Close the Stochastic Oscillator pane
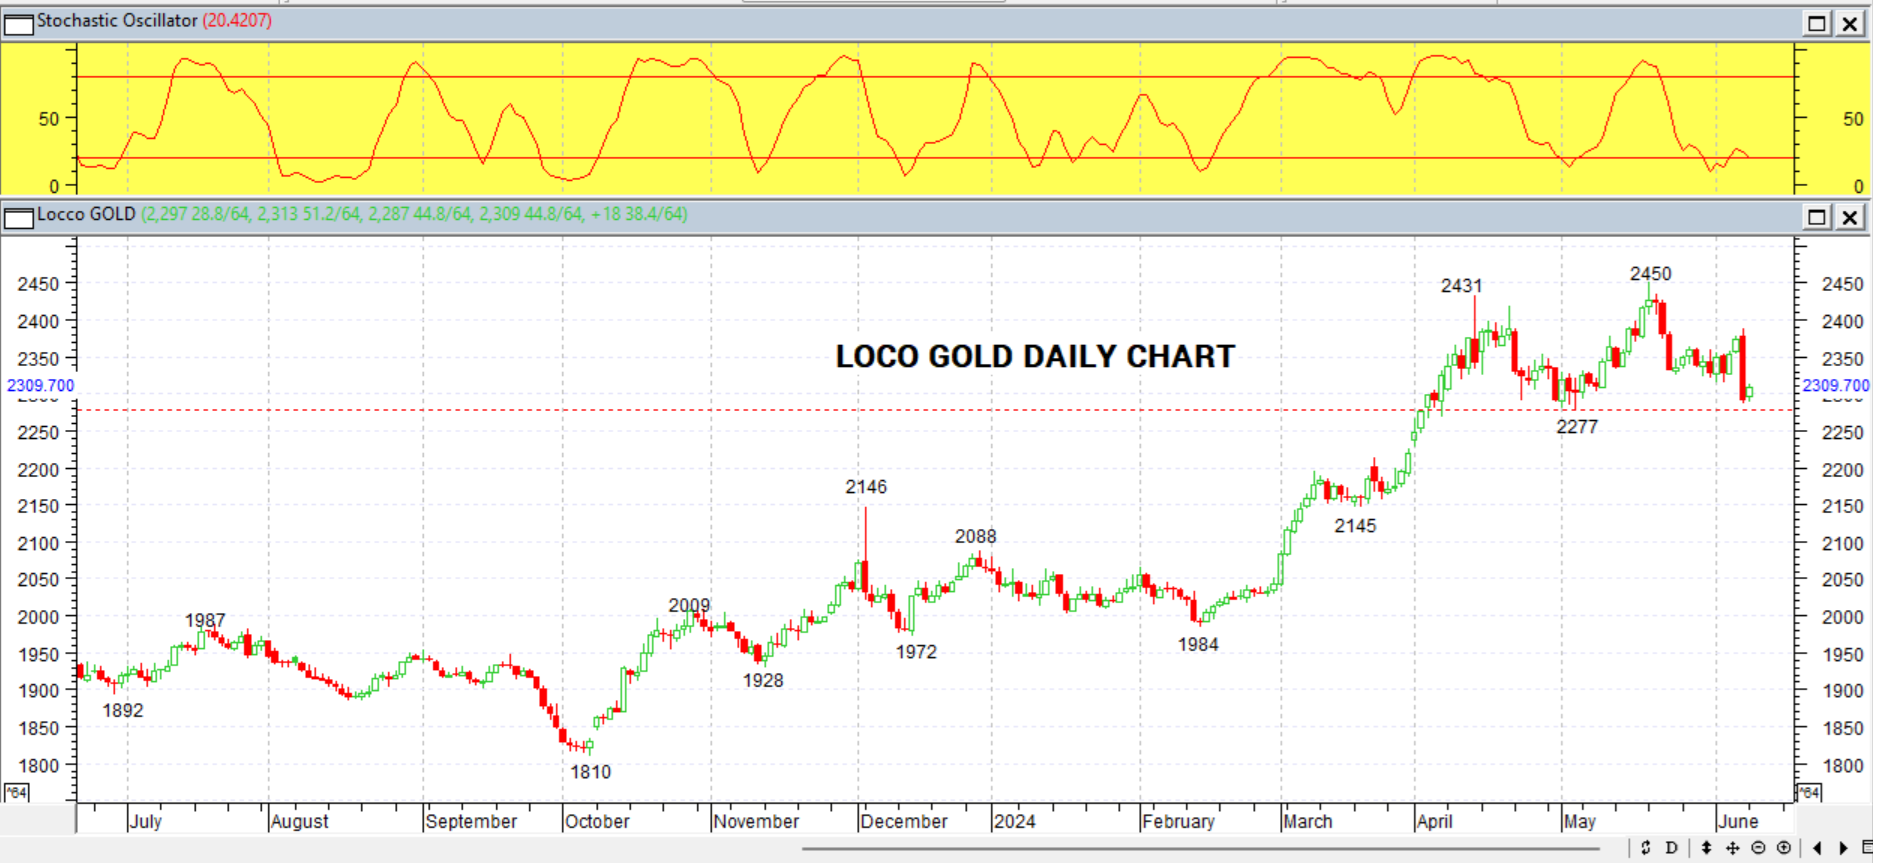This screenshot has height=863, width=1877. [x=1851, y=23]
